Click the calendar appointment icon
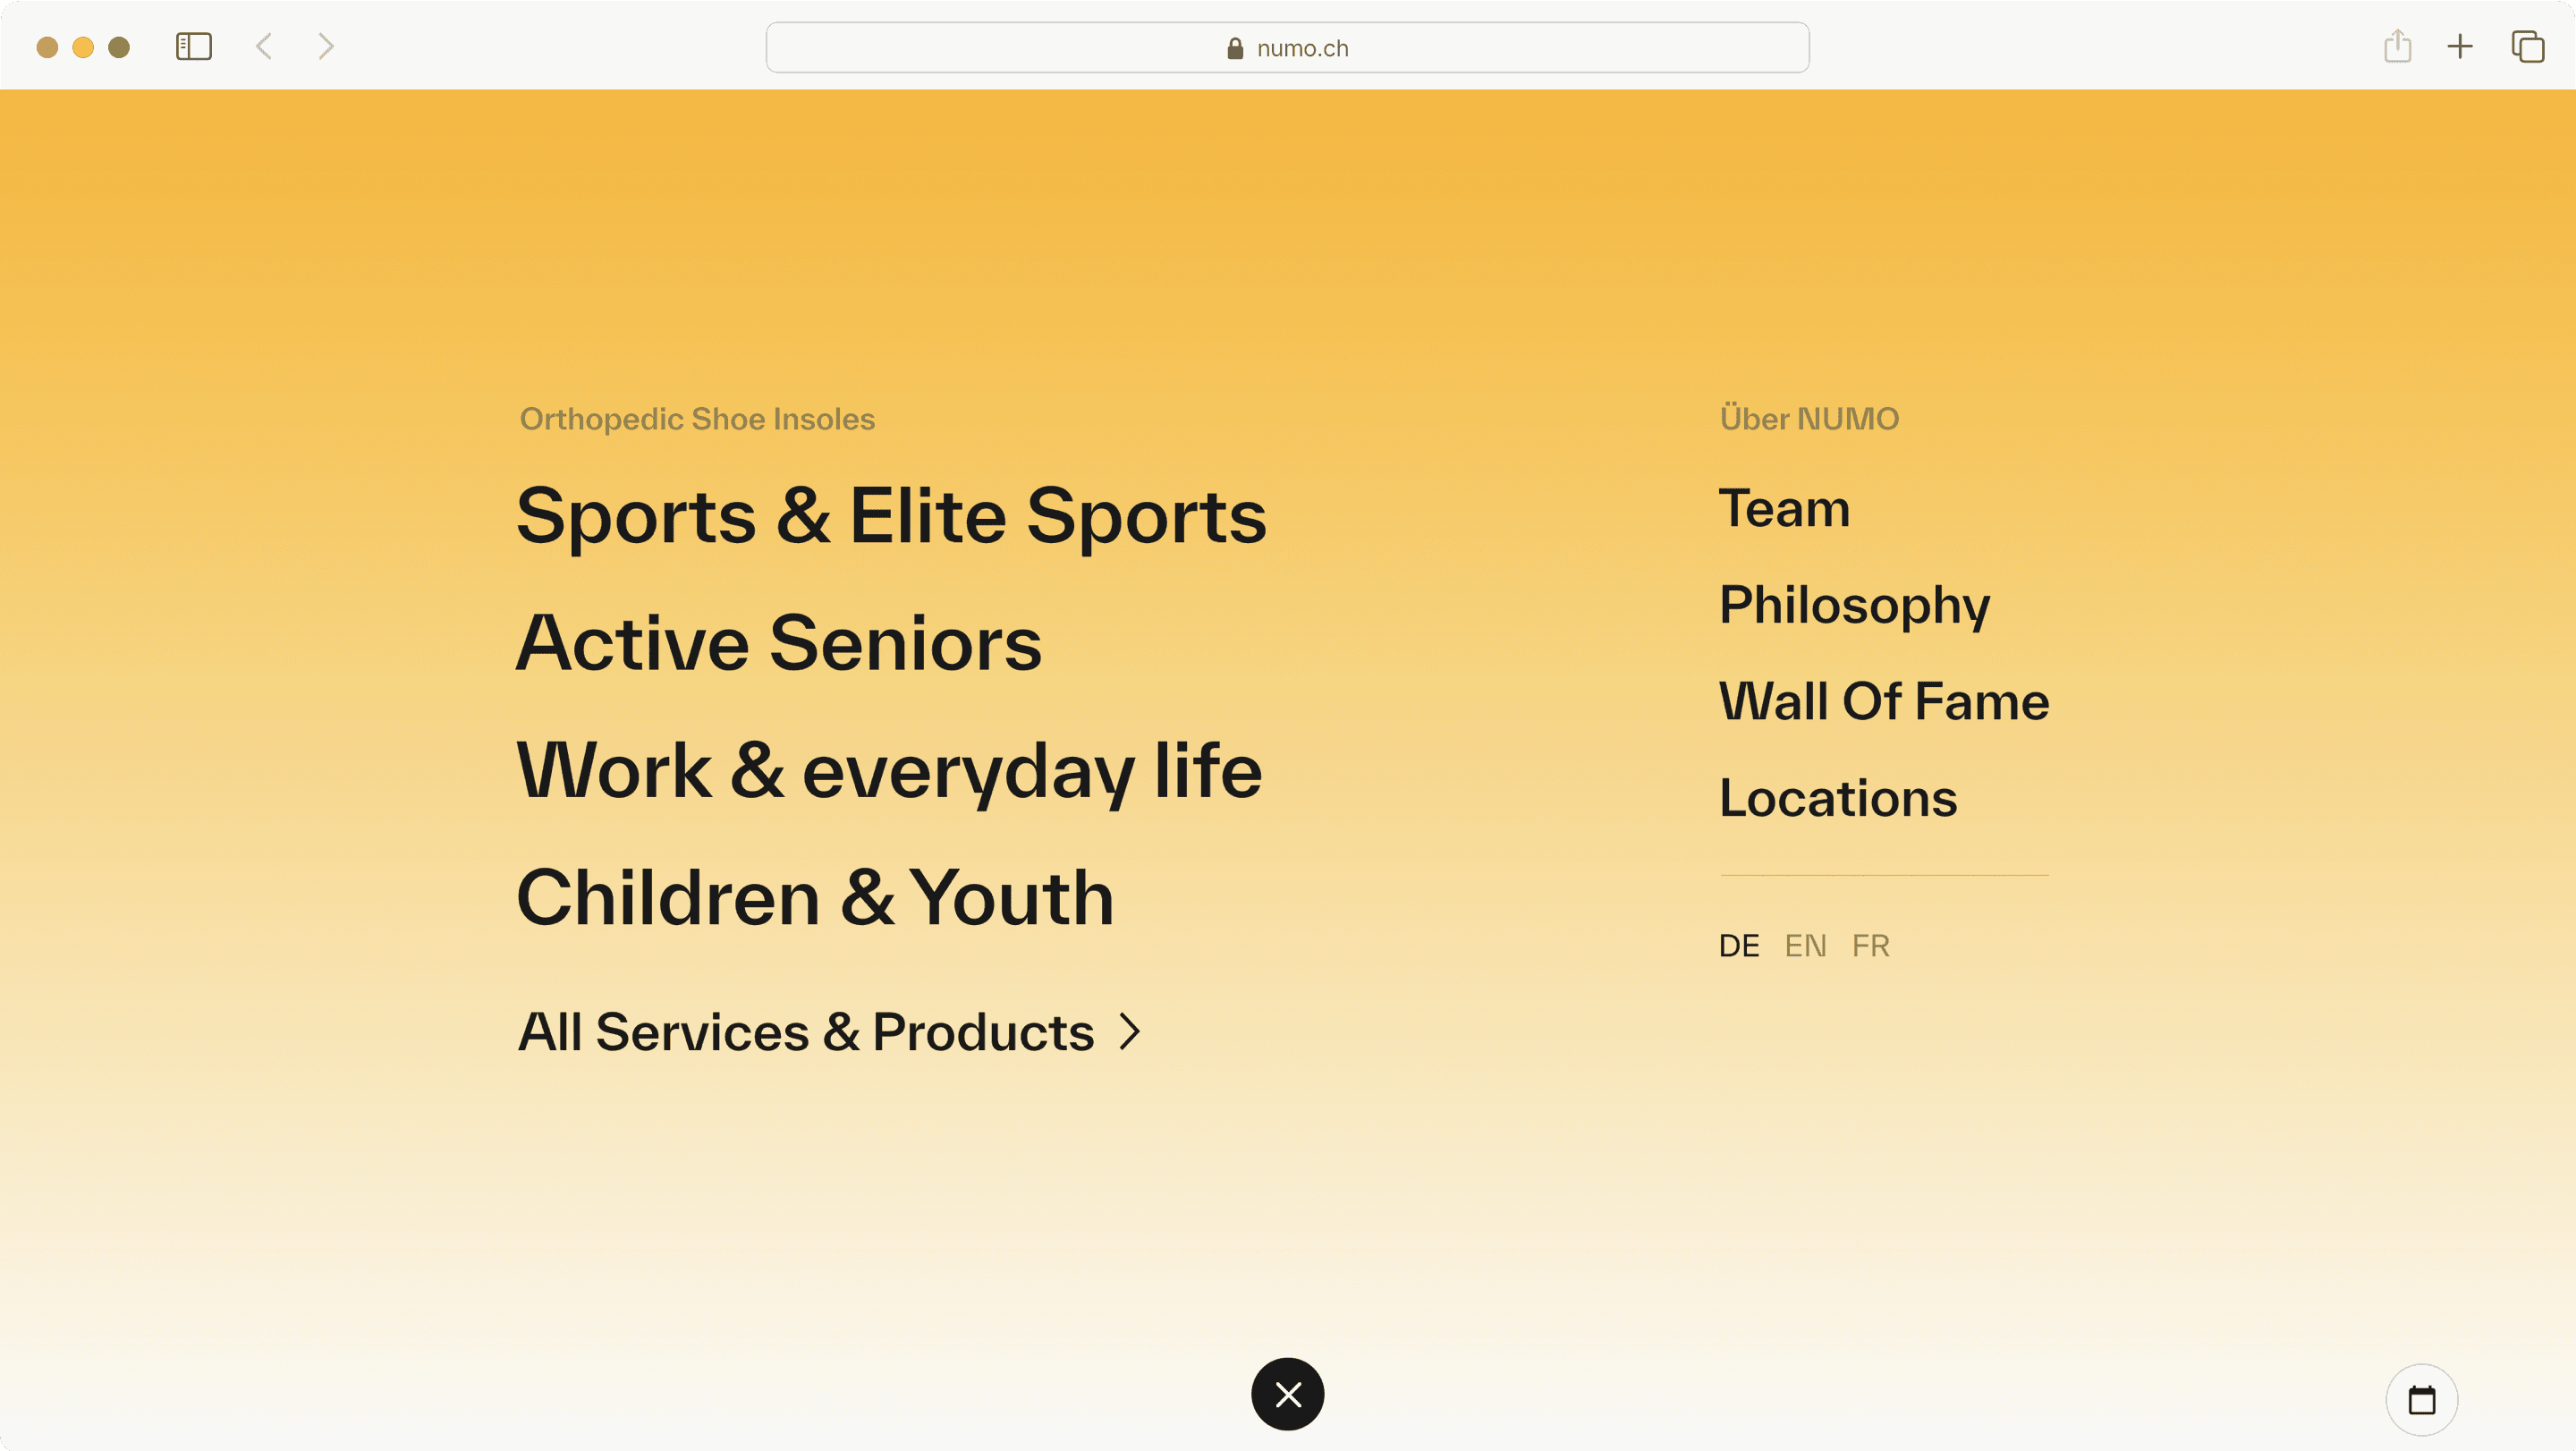Screen dimensions: 2576x1451 pyautogui.click(x=2421, y=1400)
